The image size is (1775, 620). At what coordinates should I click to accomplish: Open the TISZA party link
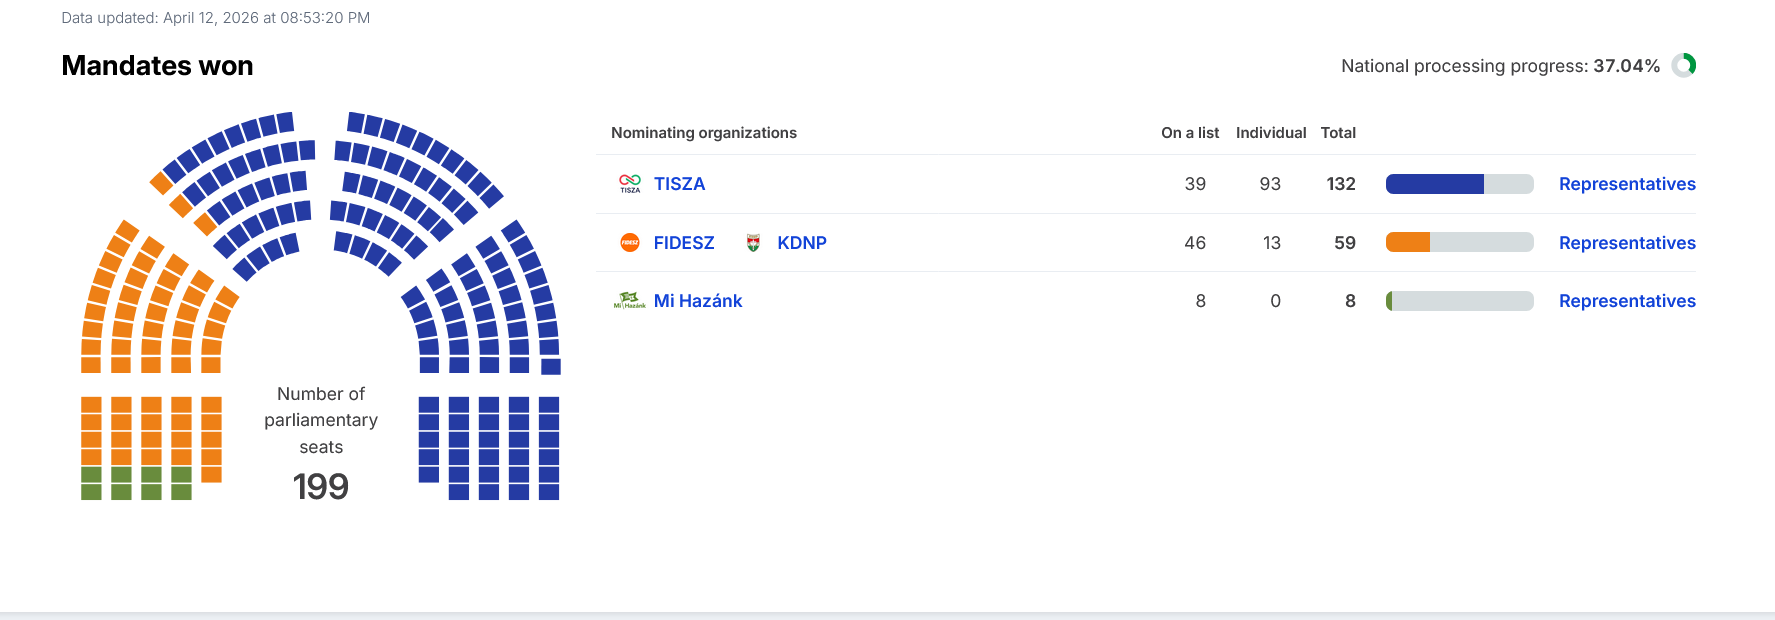click(679, 184)
